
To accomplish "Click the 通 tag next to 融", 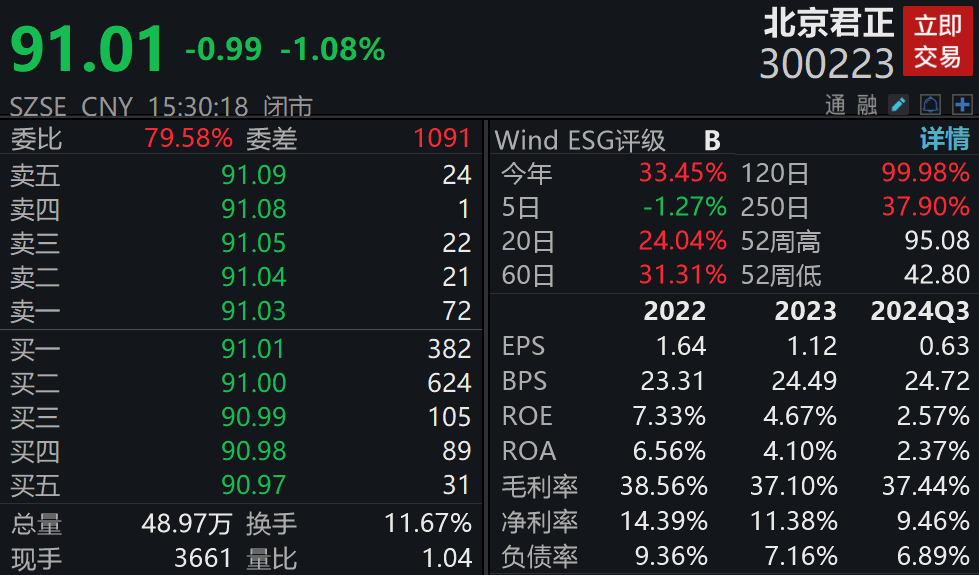I will pos(835,105).
